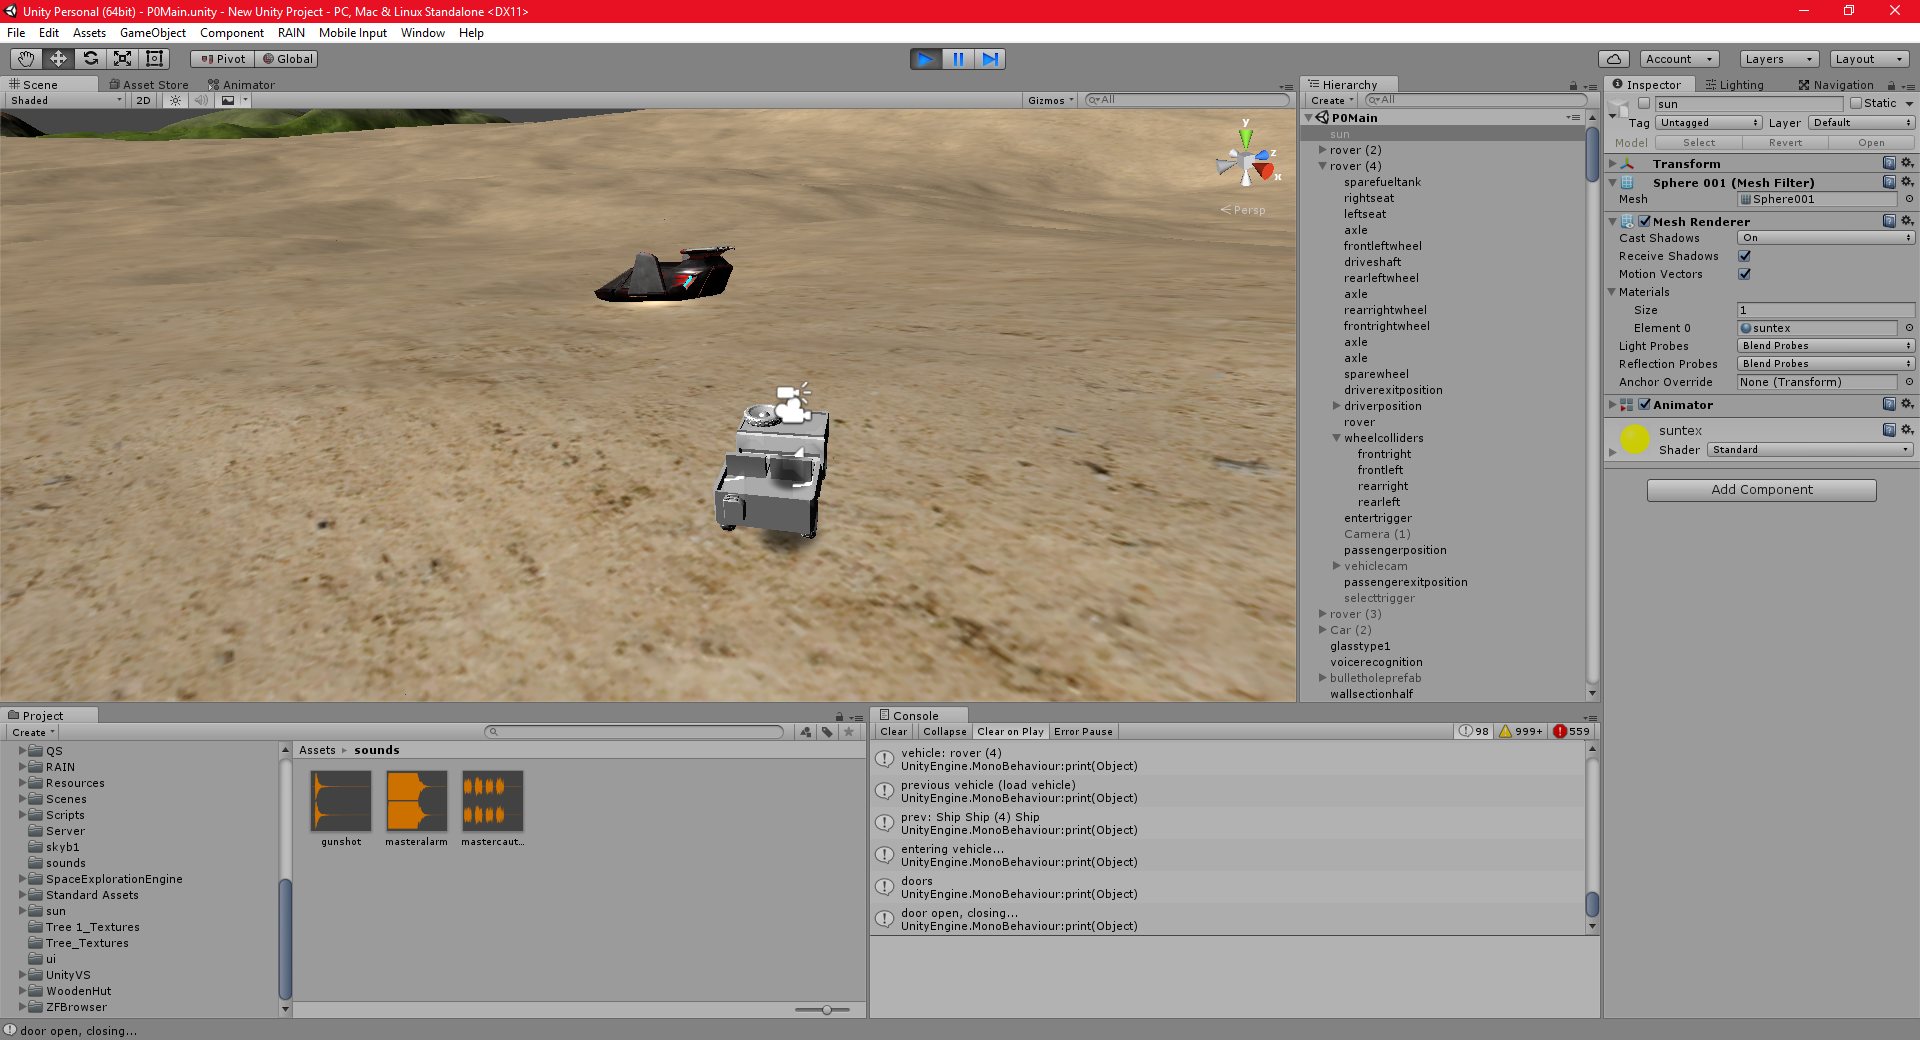Click Project search by type icon
The width and height of the screenshot is (1920, 1040).
click(x=806, y=732)
